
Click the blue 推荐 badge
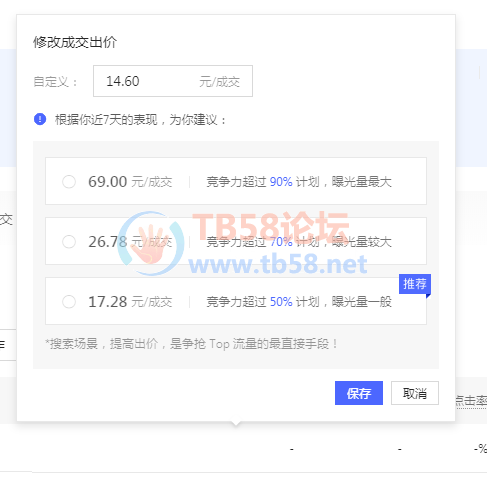point(415,284)
